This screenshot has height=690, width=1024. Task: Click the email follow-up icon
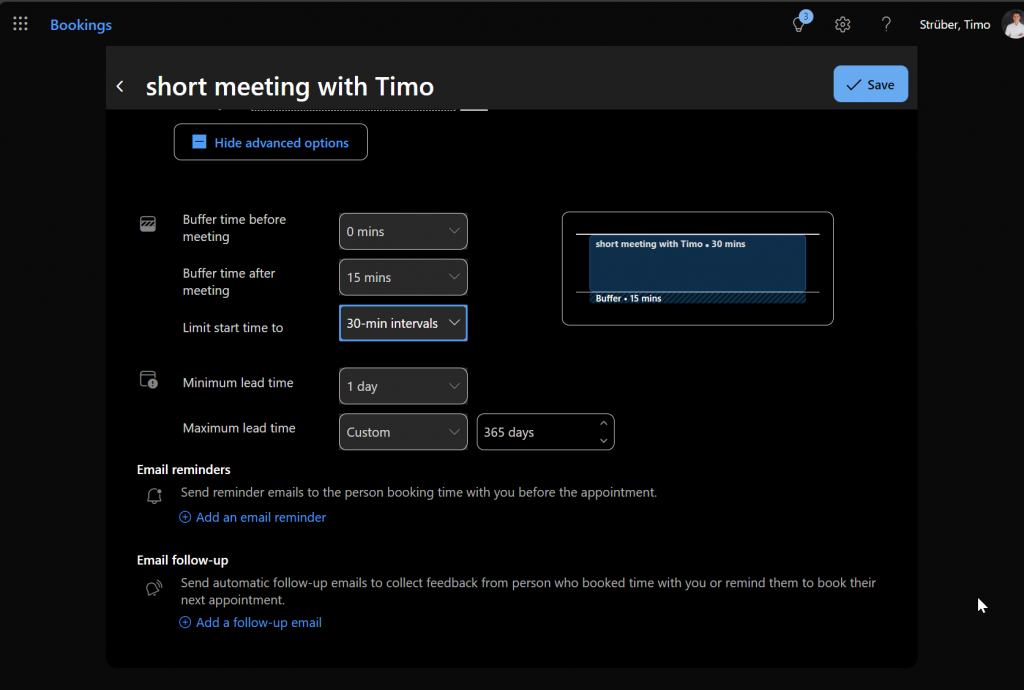pyautogui.click(x=154, y=588)
